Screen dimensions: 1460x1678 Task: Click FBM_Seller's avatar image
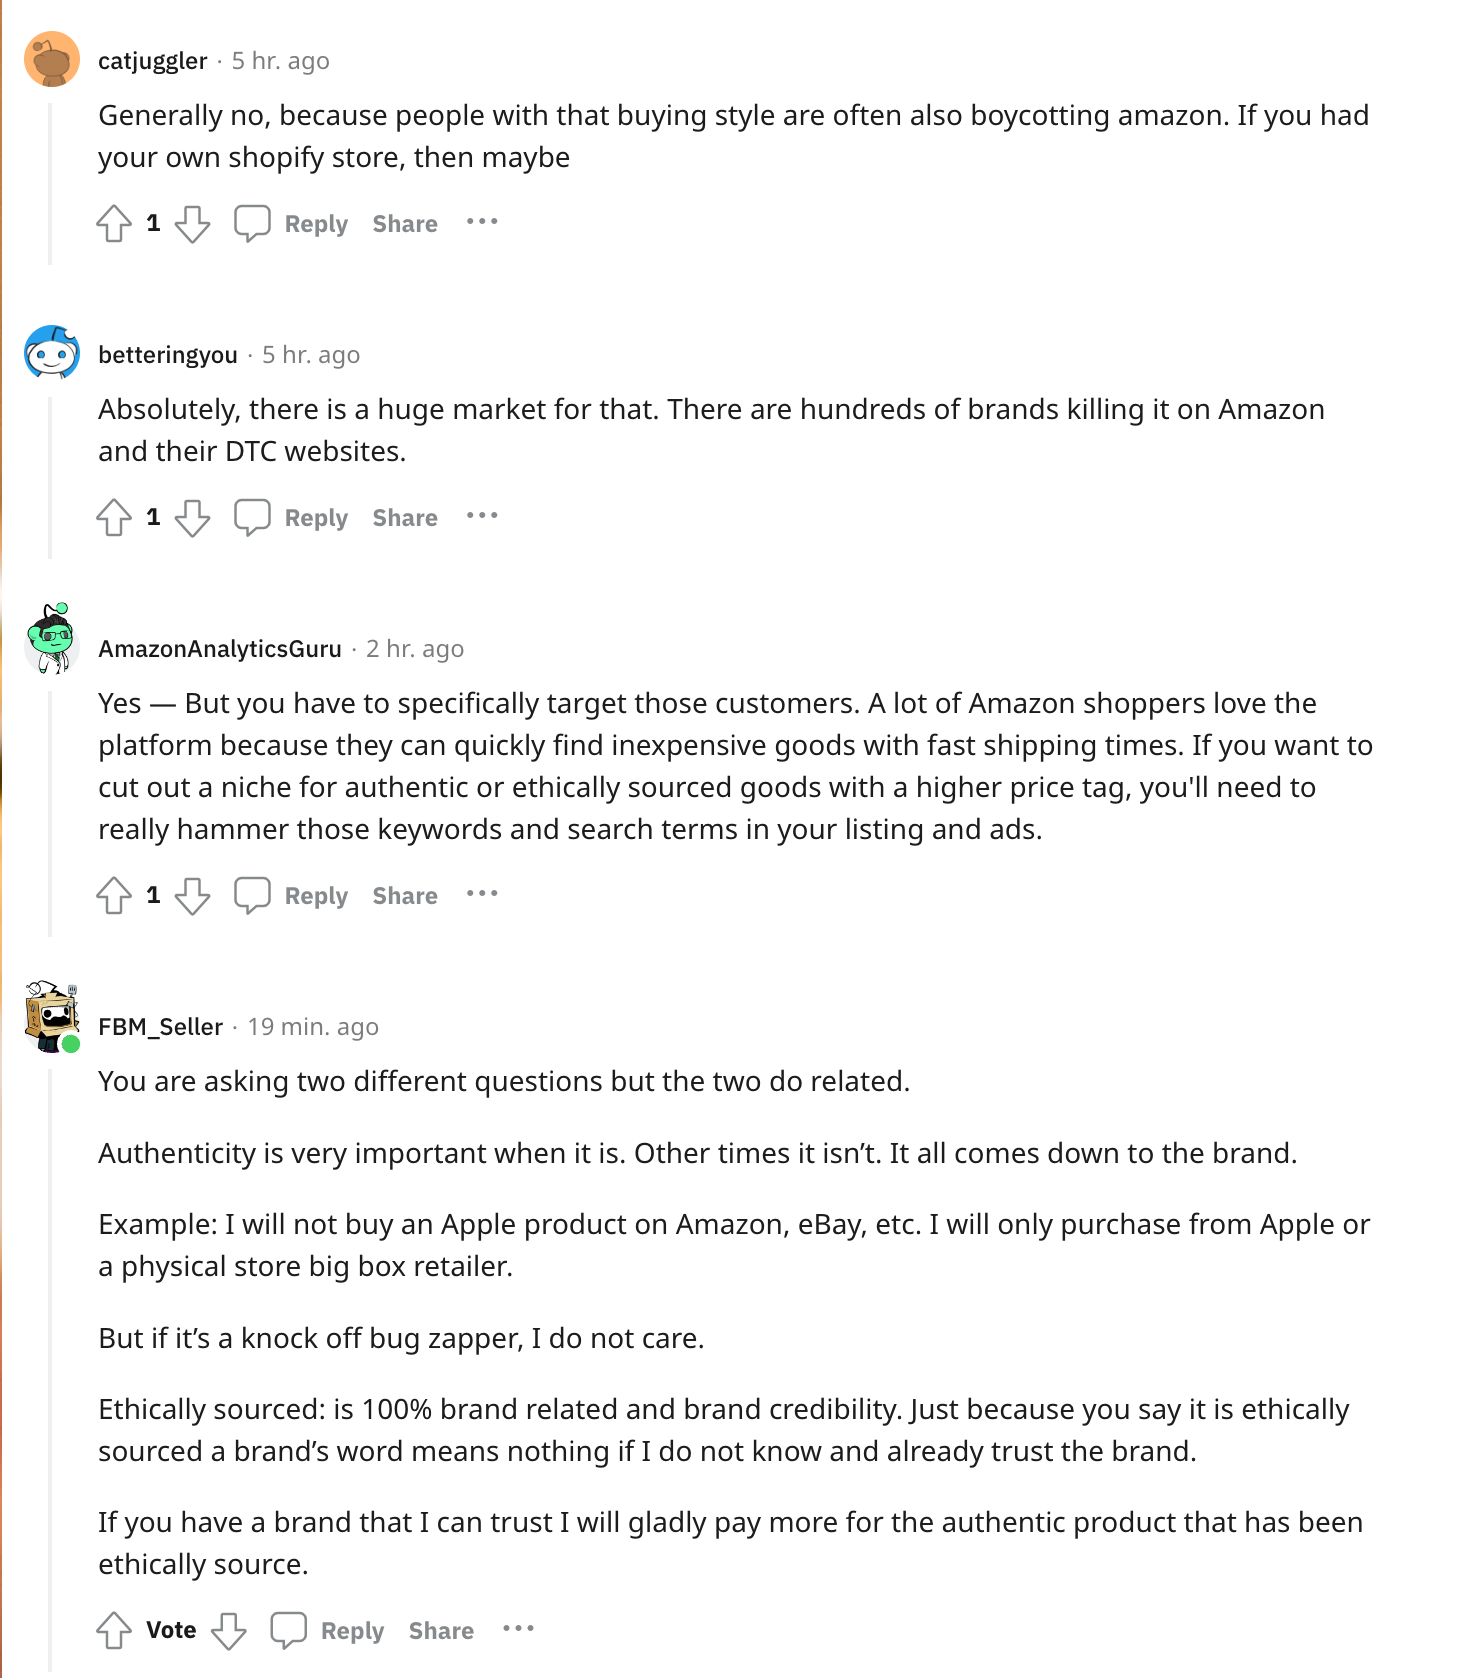coord(52,1017)
